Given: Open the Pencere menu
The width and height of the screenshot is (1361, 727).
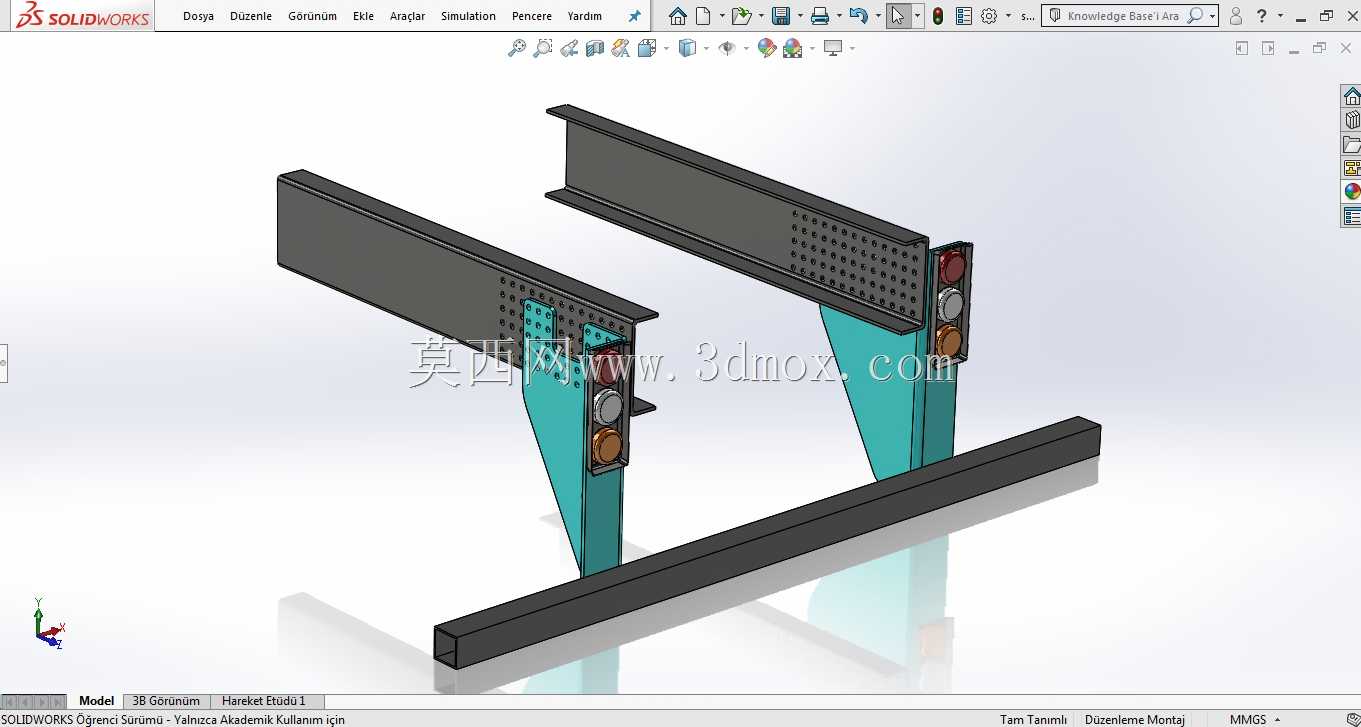Looking at the screenshot, I should [x=531, y=16].
